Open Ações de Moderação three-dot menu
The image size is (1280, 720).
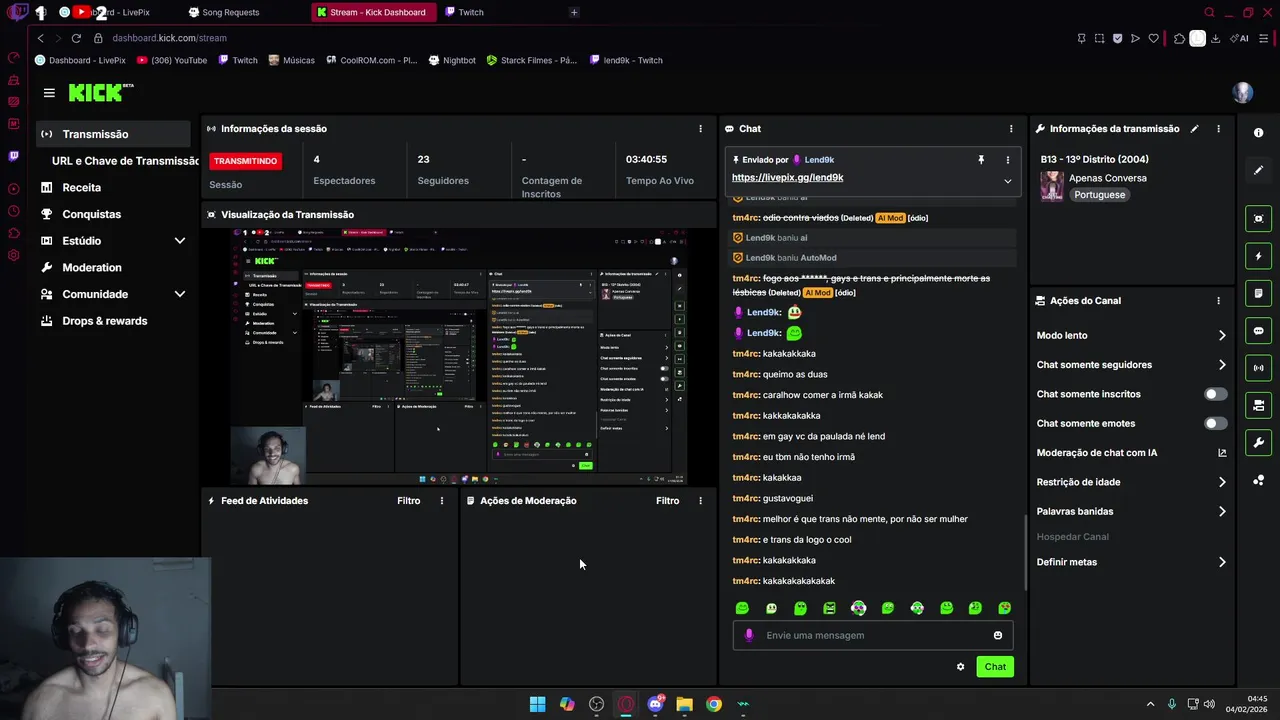tap(700, 501)
